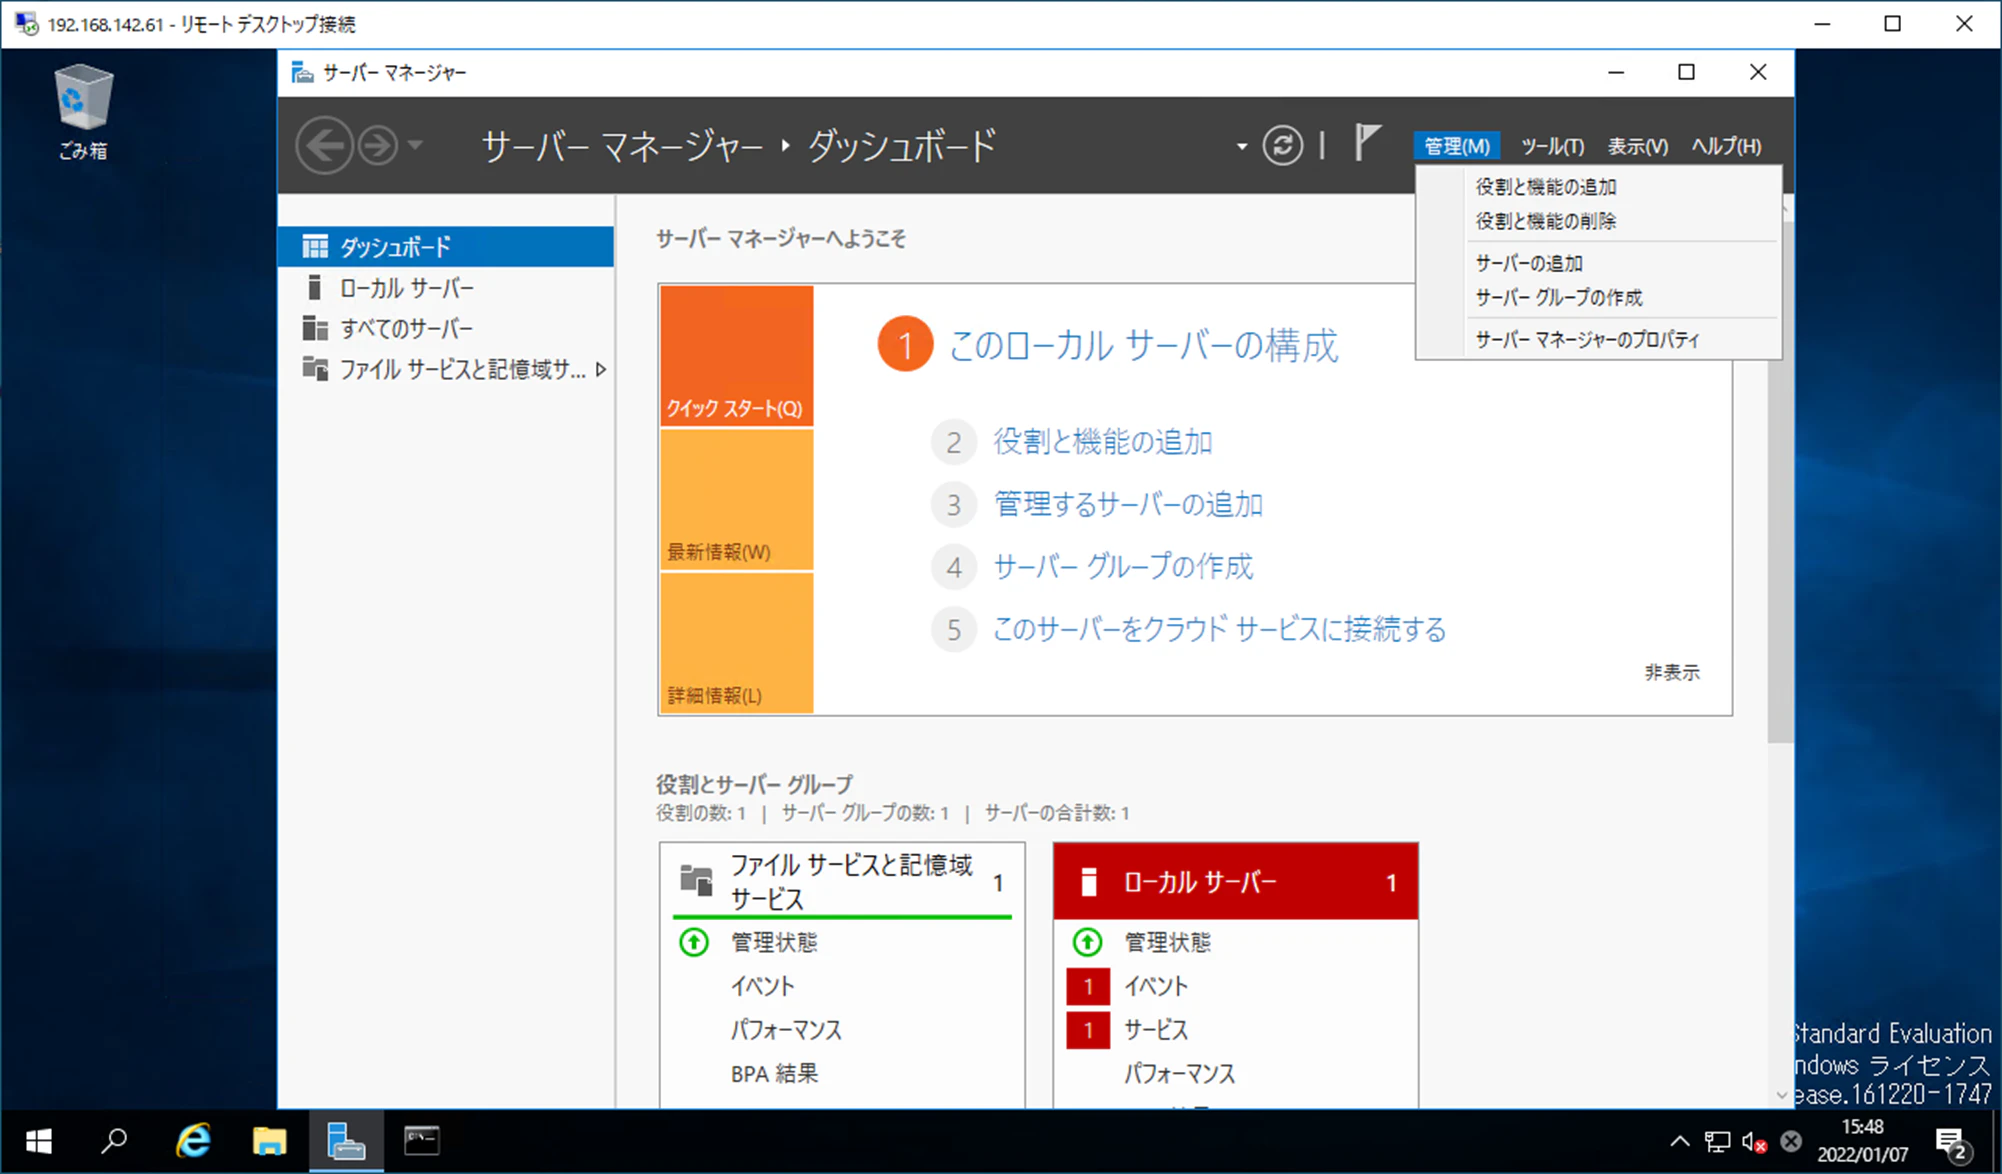Click the ファイル サービスと記憶域サービス tile header

(x=842, y=881)
